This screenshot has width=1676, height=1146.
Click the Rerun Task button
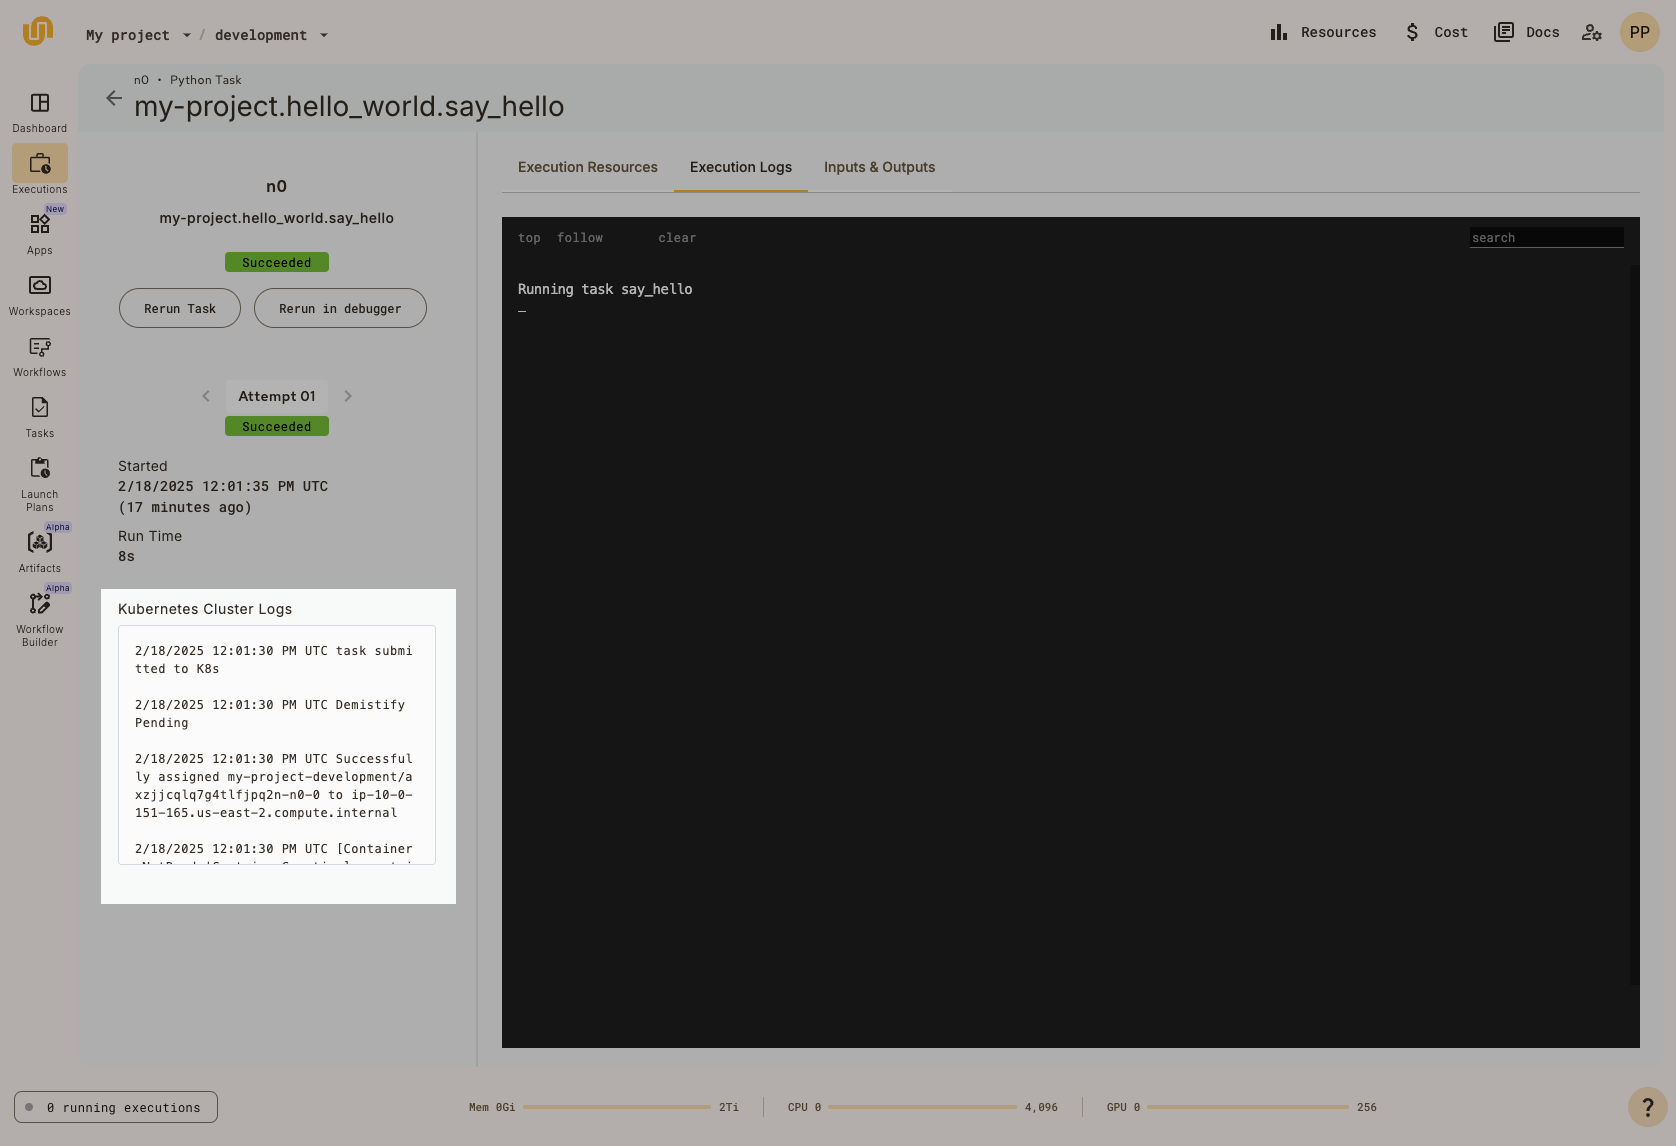[179, 308]
